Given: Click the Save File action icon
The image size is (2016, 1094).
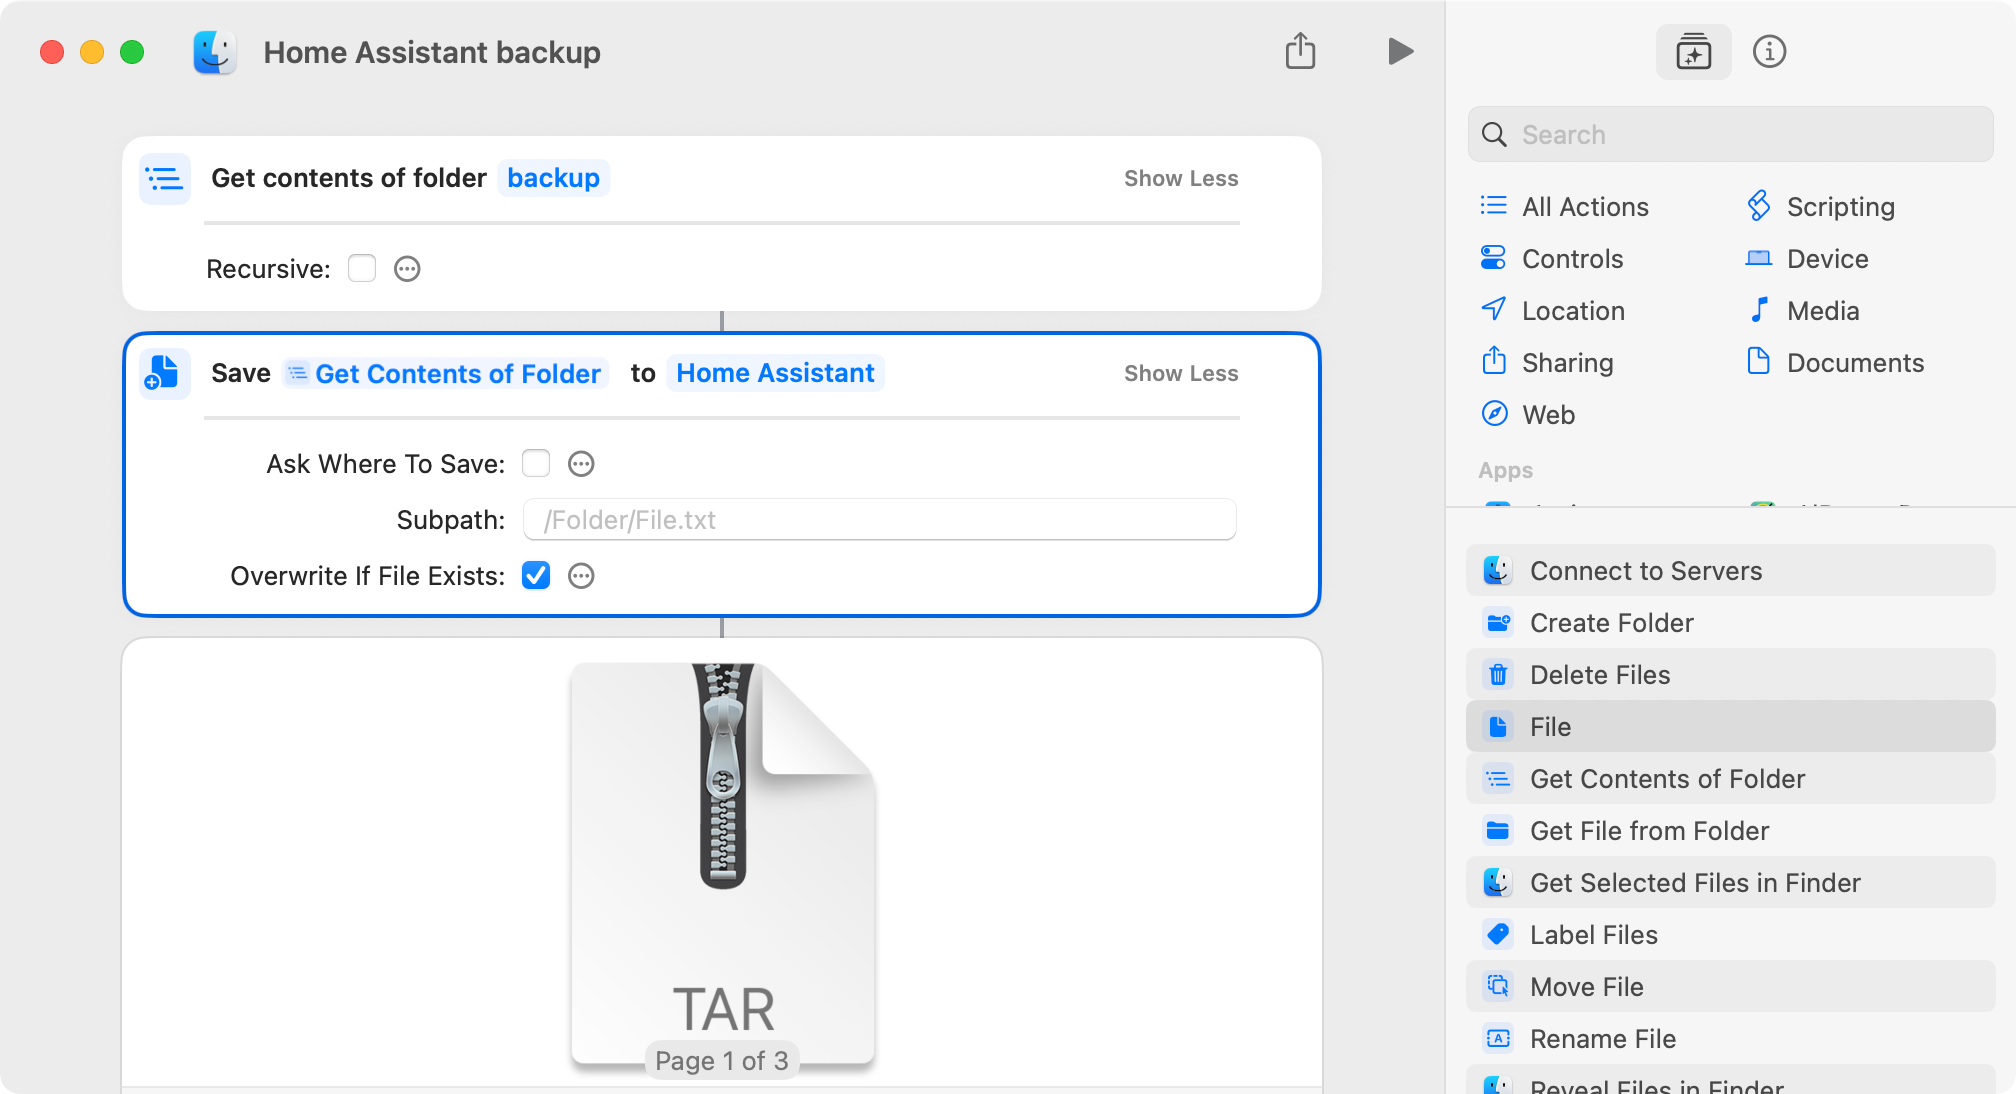Looking at the screenshot, I should point(164,374).
